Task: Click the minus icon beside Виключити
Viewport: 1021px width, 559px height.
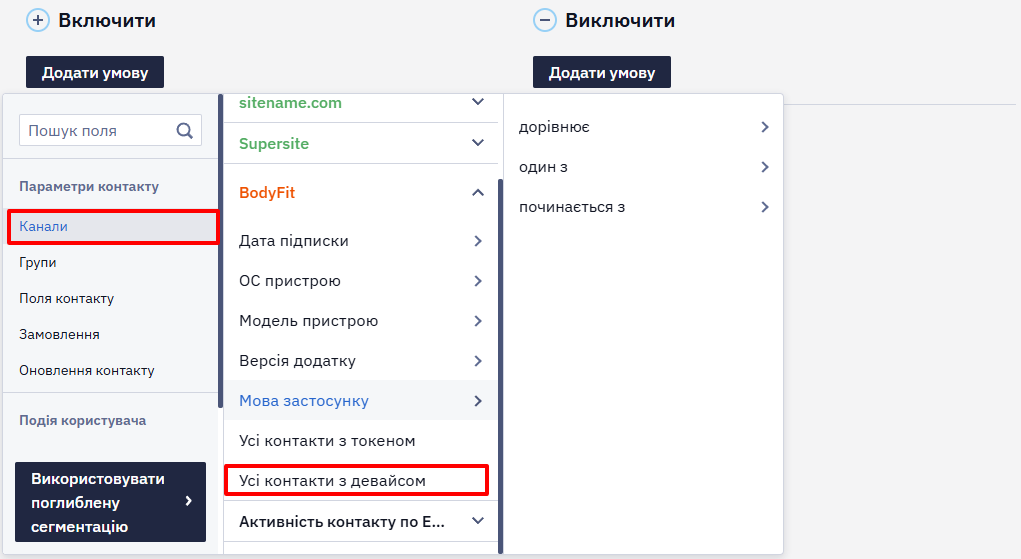Action: pyautogui.click(x=545, y=20)
